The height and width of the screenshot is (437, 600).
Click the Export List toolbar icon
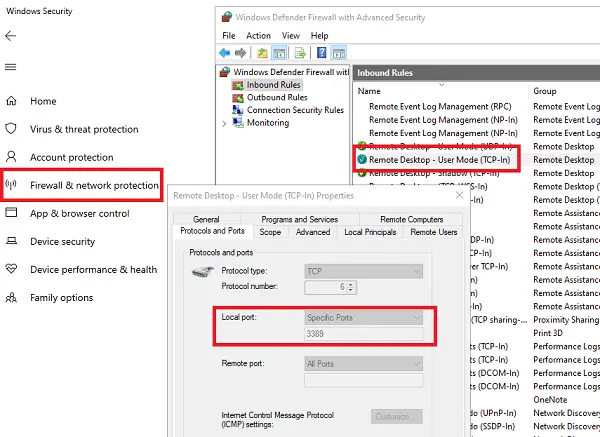(300, 53)
